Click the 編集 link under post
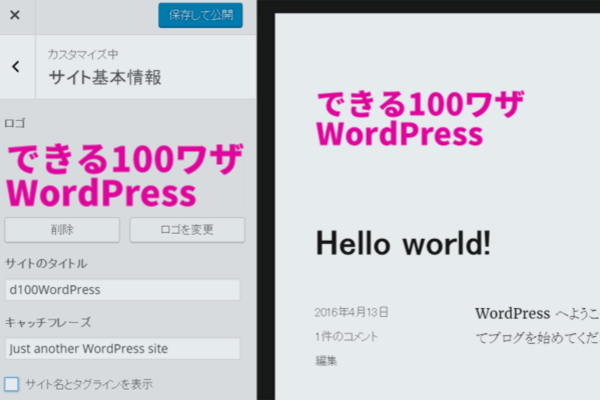The image size is (600, 400). (326, 361)
